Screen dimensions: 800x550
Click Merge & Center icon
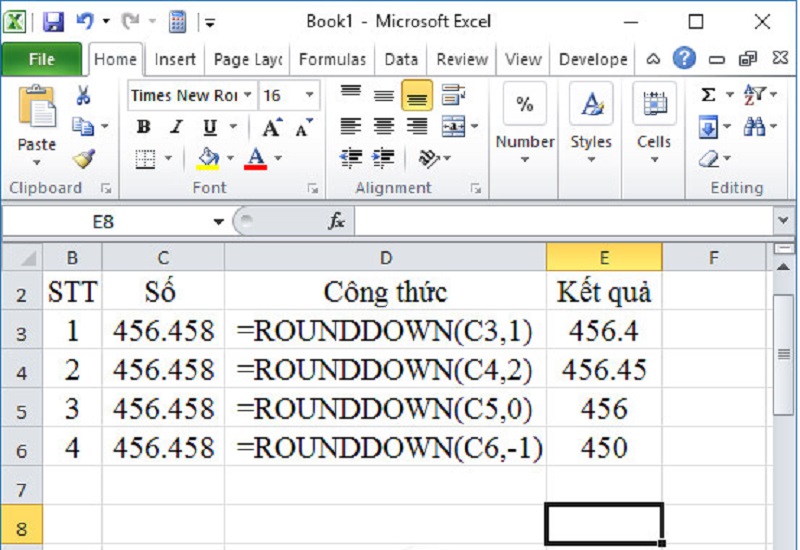click(453, 127)
